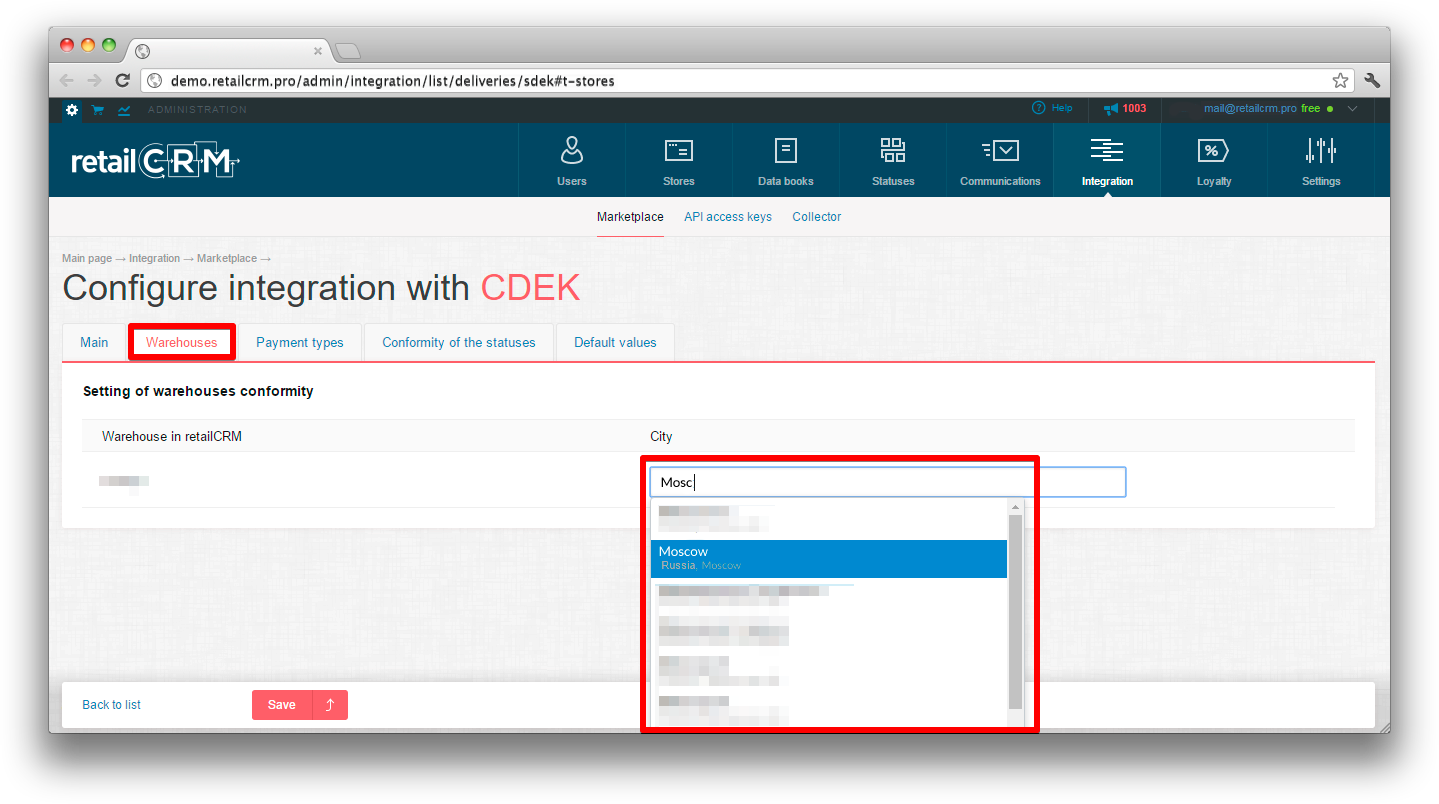Switch to the Marketplace sub-tab

(630, 217)
